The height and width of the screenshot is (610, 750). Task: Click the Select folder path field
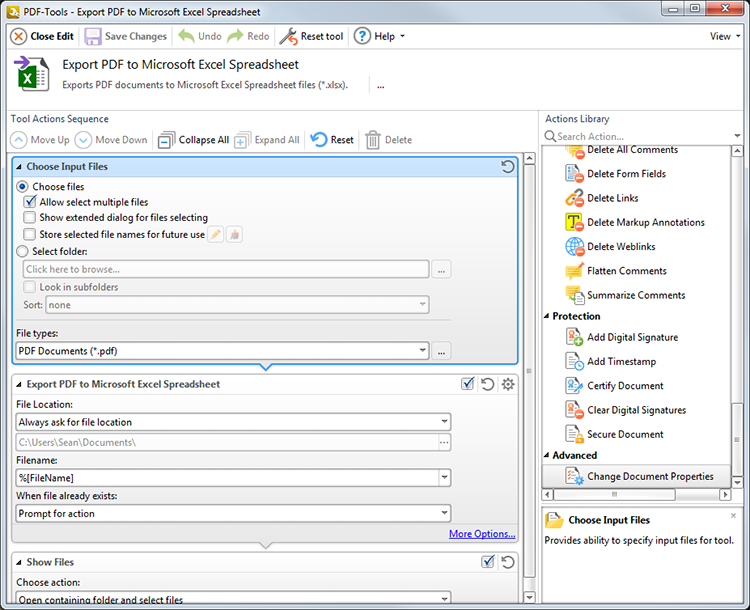pyautogui.click(x=226, y=269)
